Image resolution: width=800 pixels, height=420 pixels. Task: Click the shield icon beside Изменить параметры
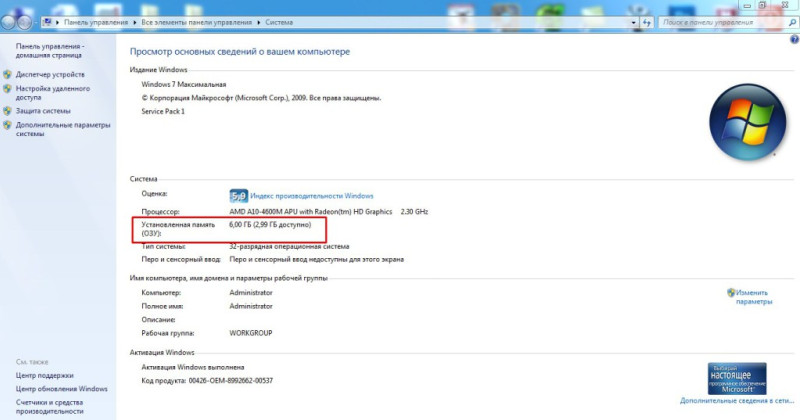coord(731,292)
